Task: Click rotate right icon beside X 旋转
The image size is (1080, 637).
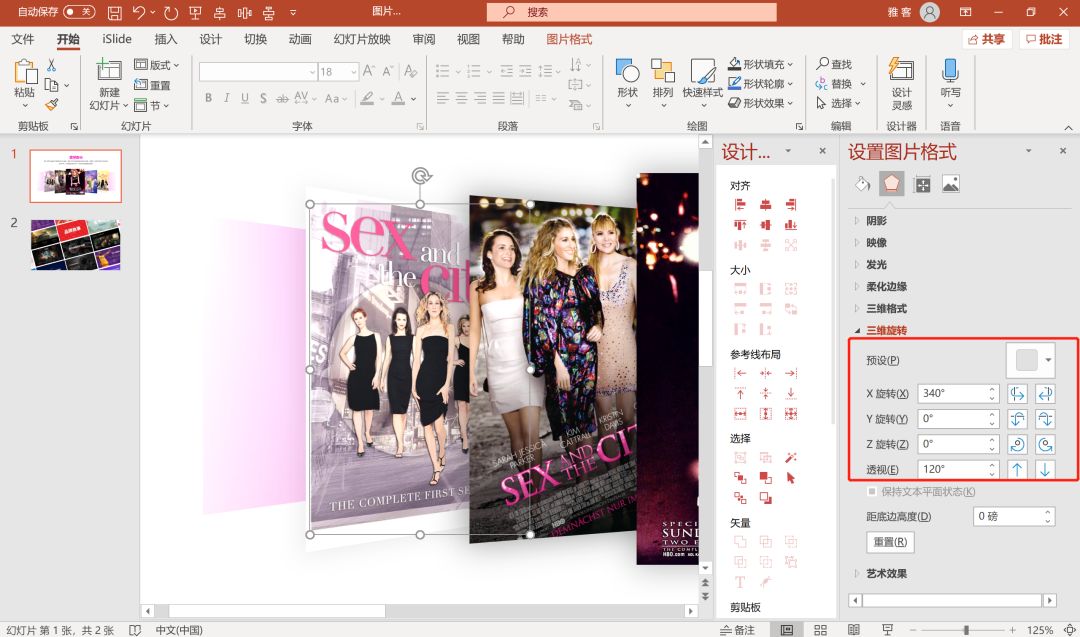Action: (1045, 394)
